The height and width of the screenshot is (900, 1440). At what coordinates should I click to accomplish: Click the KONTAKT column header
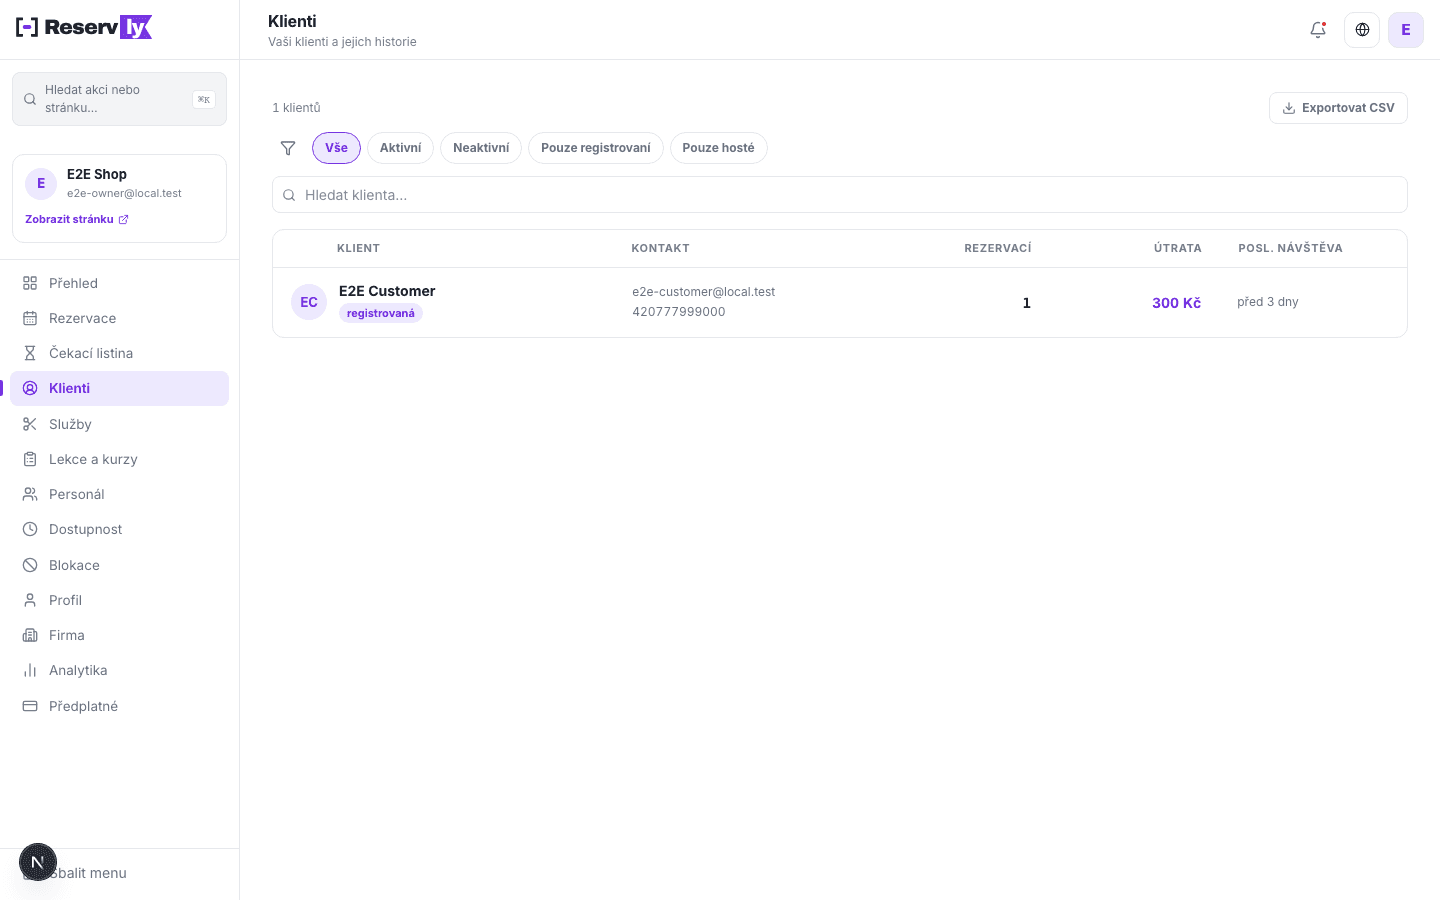pyautogui.click(x=660, y=248)
